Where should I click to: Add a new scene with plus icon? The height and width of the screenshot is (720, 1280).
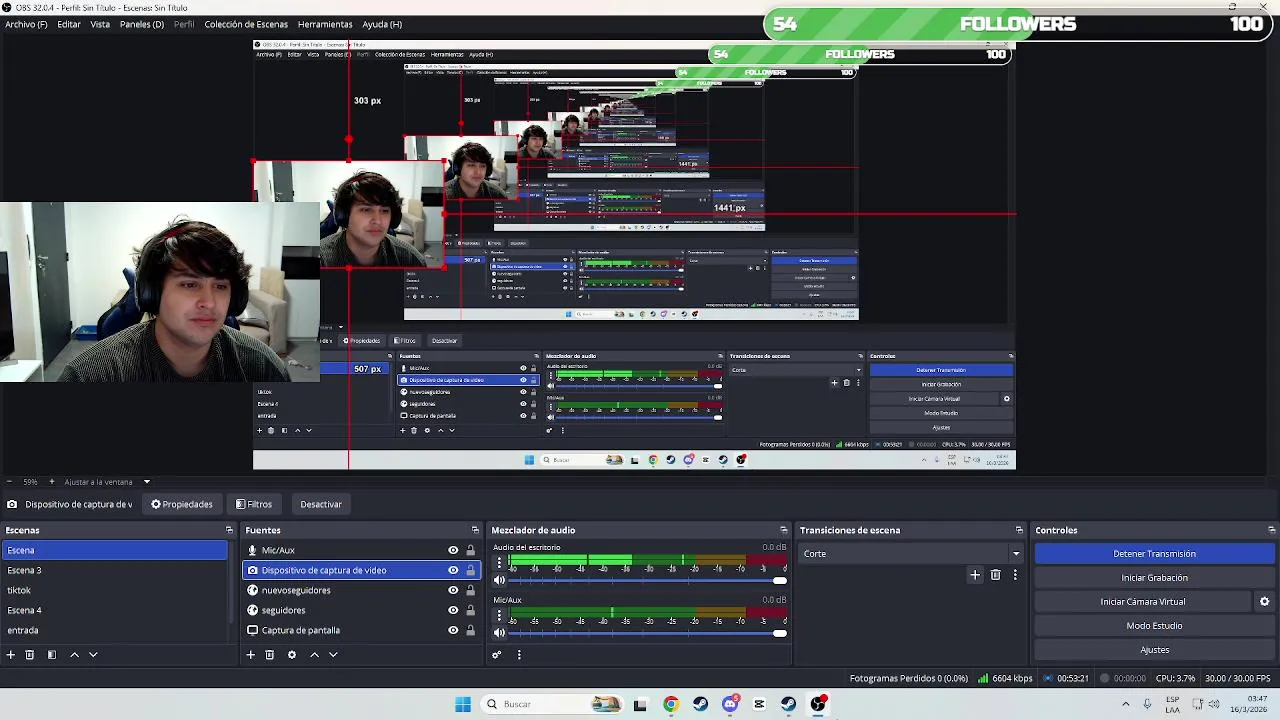point(11,654)
